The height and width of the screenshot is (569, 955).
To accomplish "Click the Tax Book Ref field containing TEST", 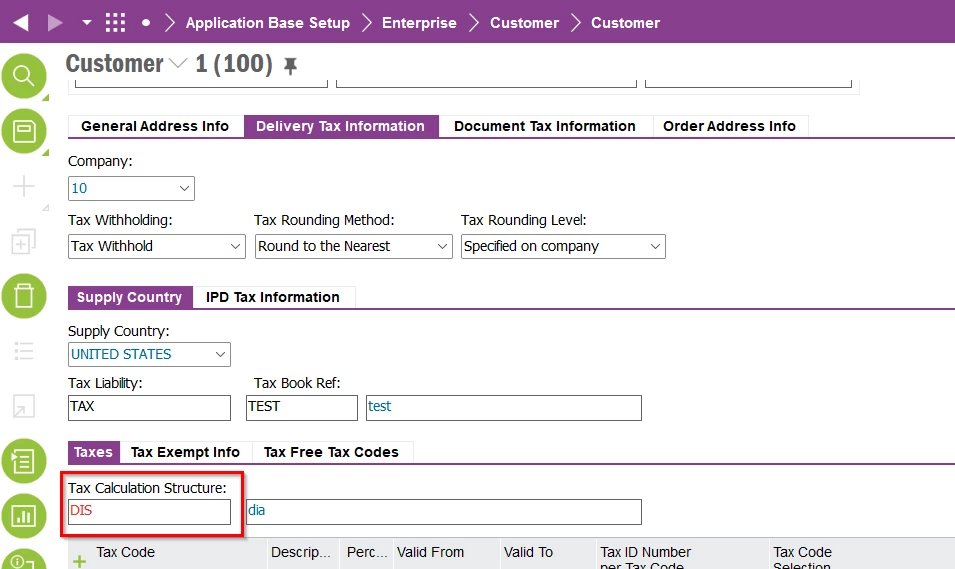I will [302, 408].
